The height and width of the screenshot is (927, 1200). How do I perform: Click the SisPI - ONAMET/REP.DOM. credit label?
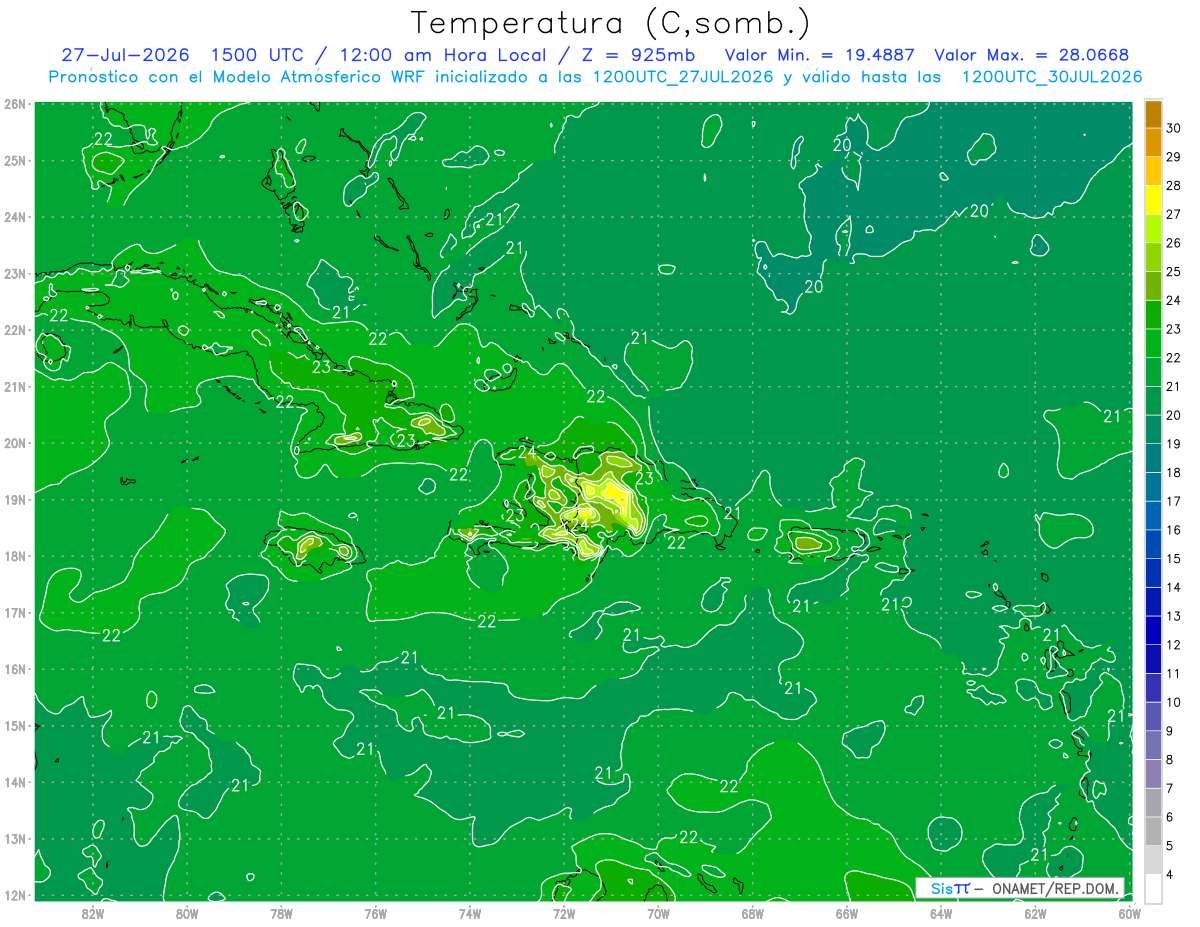[x=1020, y=888]
